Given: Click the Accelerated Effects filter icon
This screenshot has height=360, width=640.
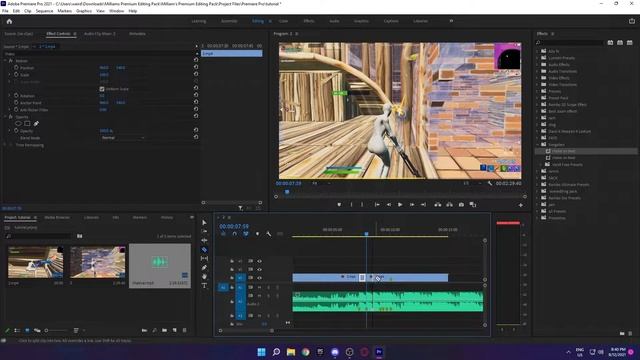Looking at the screenshot, I should point(610,42).
